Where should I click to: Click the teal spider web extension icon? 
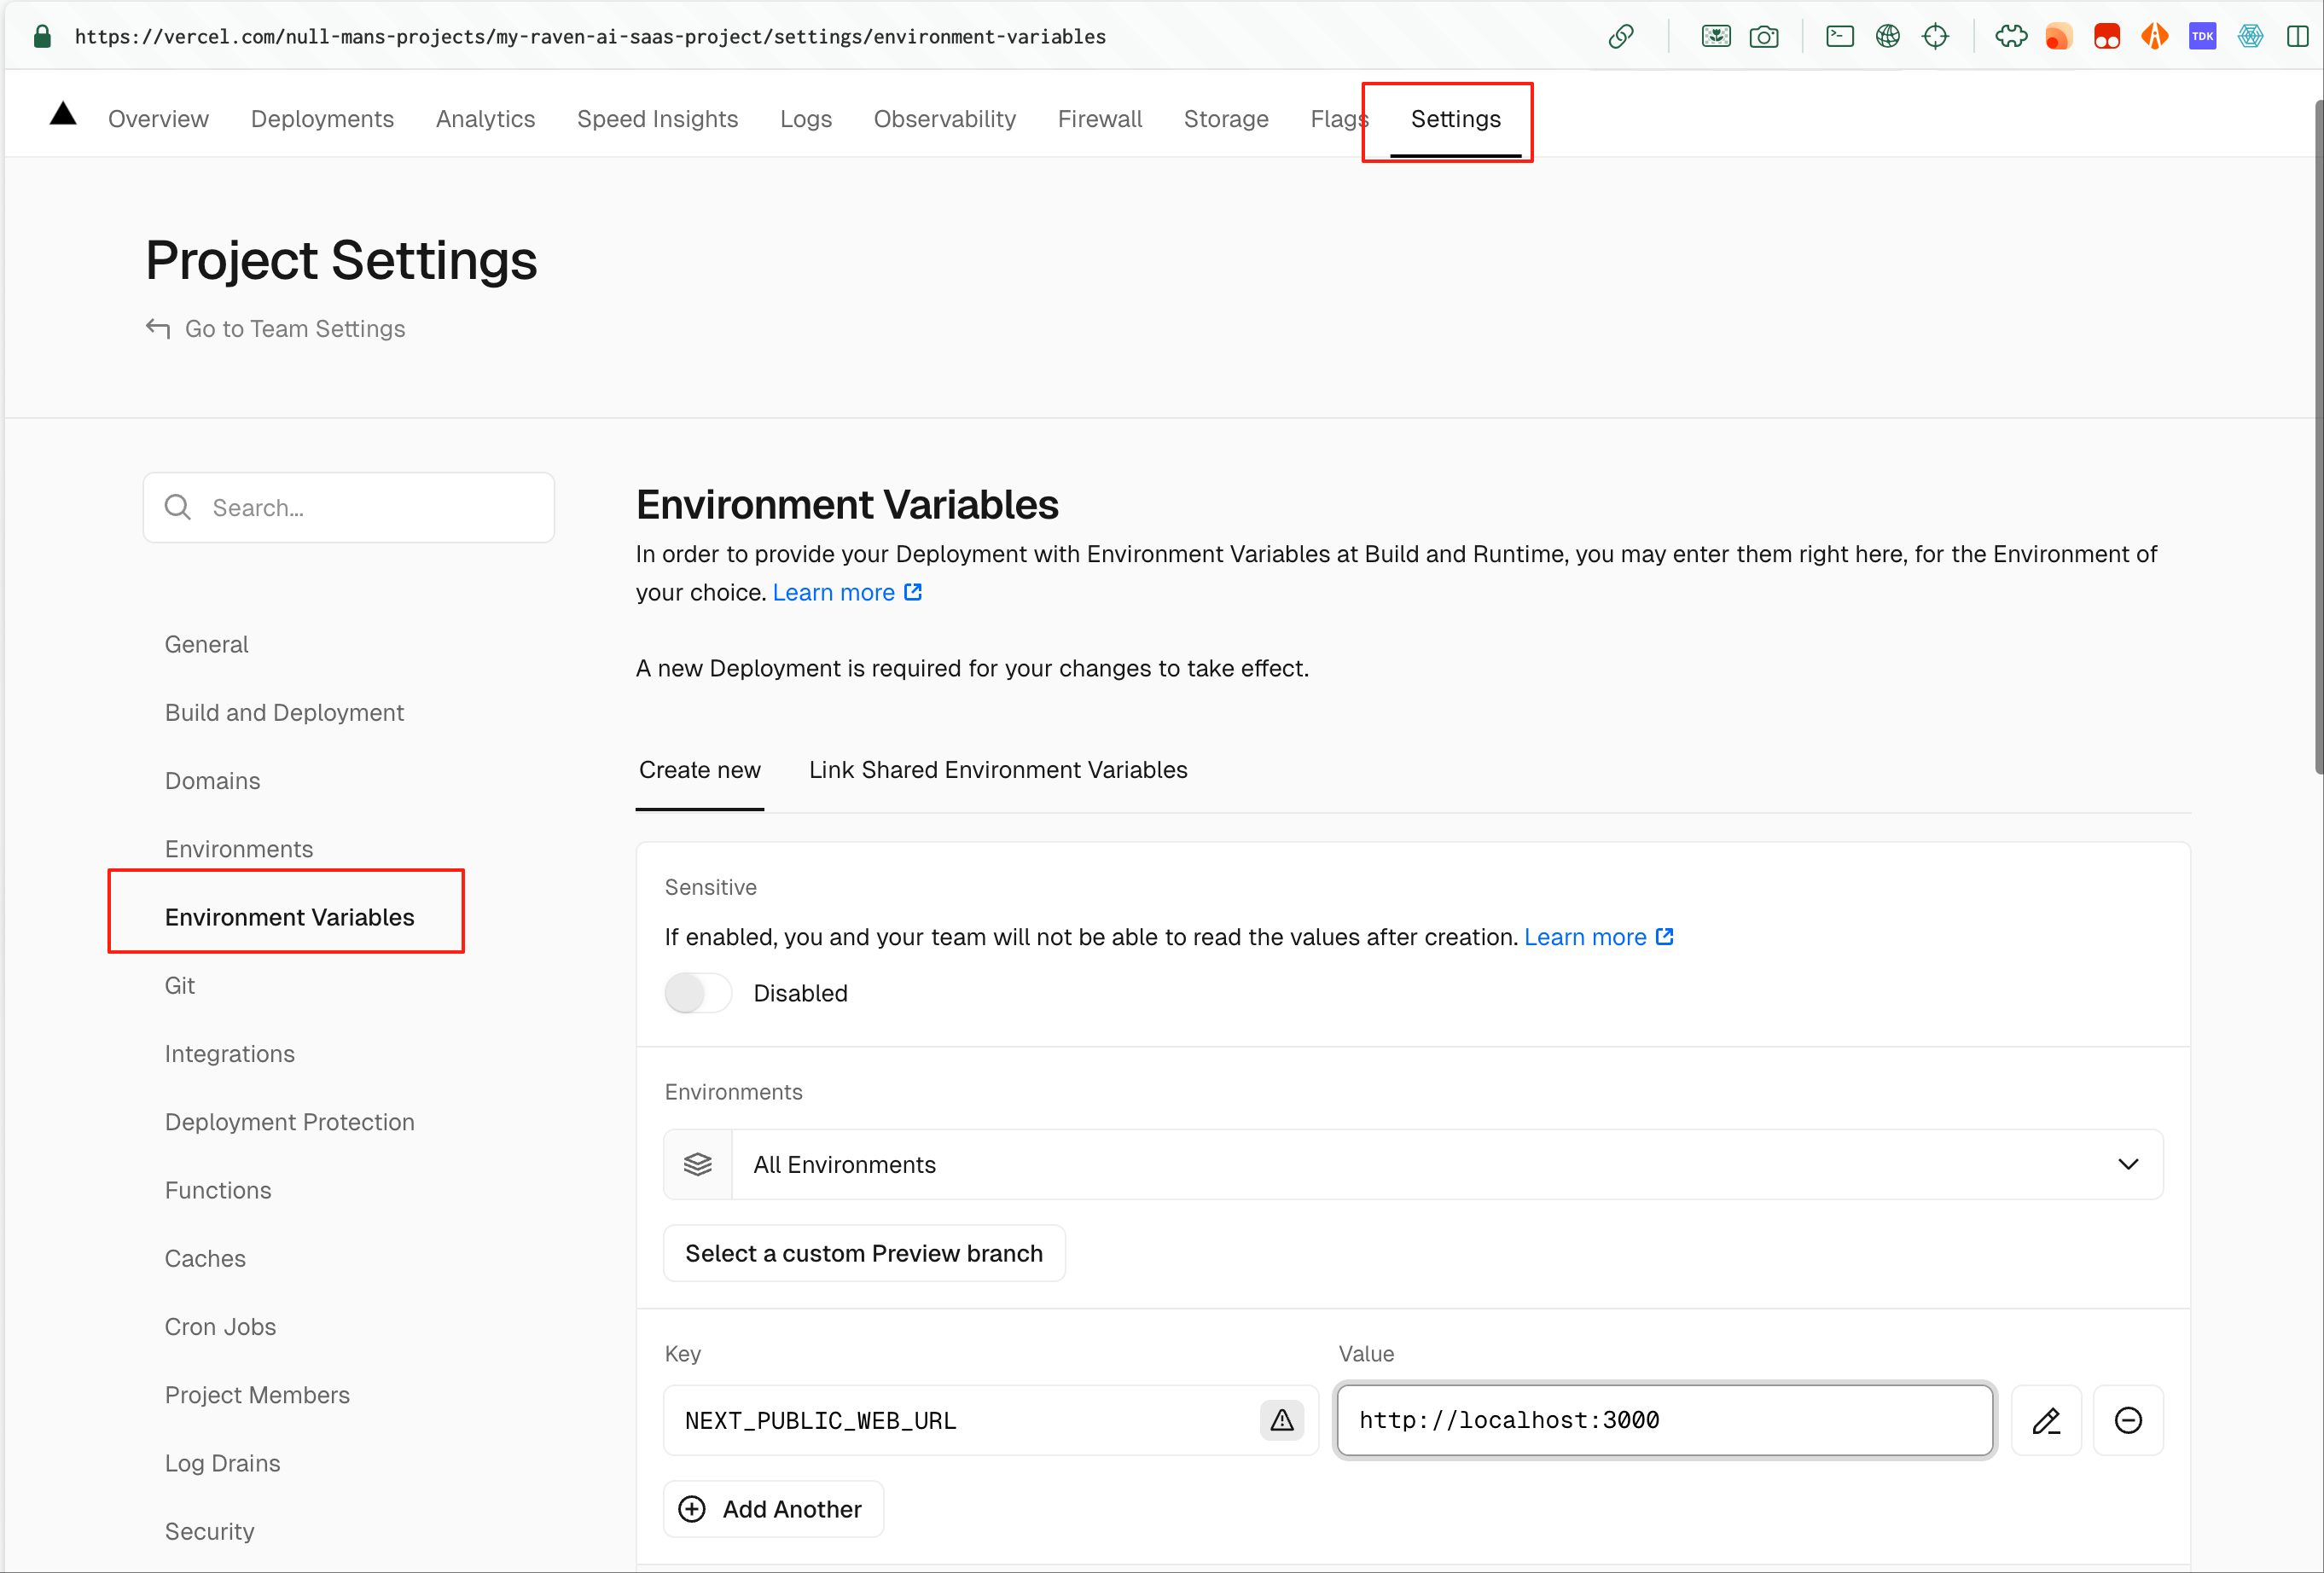pyautogui.click(x=2251, y=37)
